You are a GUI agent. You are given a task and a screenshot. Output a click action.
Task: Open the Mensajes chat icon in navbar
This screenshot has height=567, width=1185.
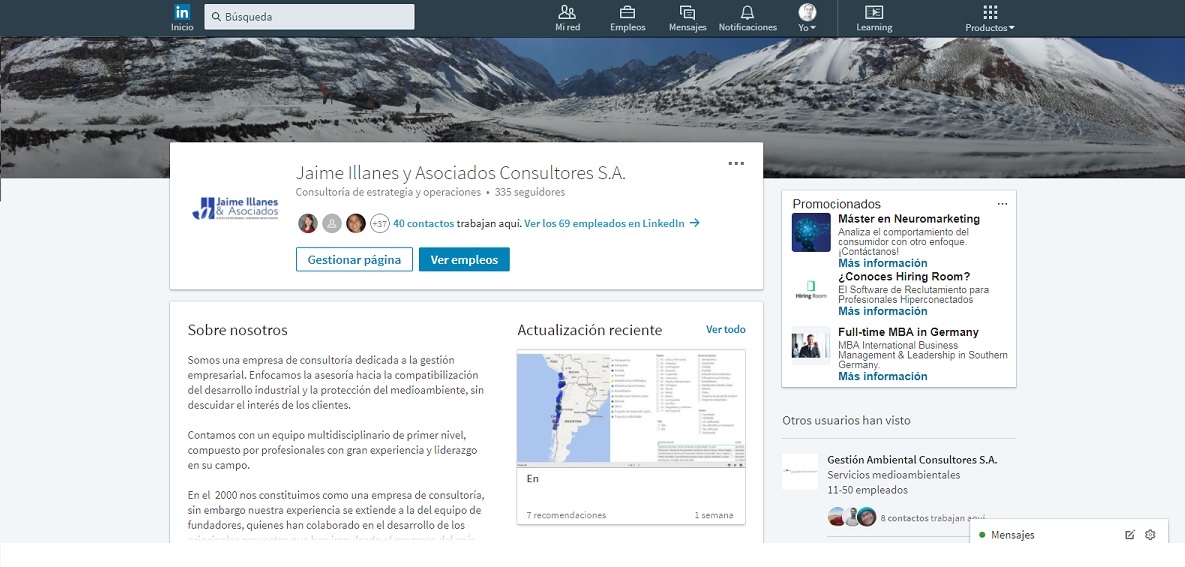[687, 12]
